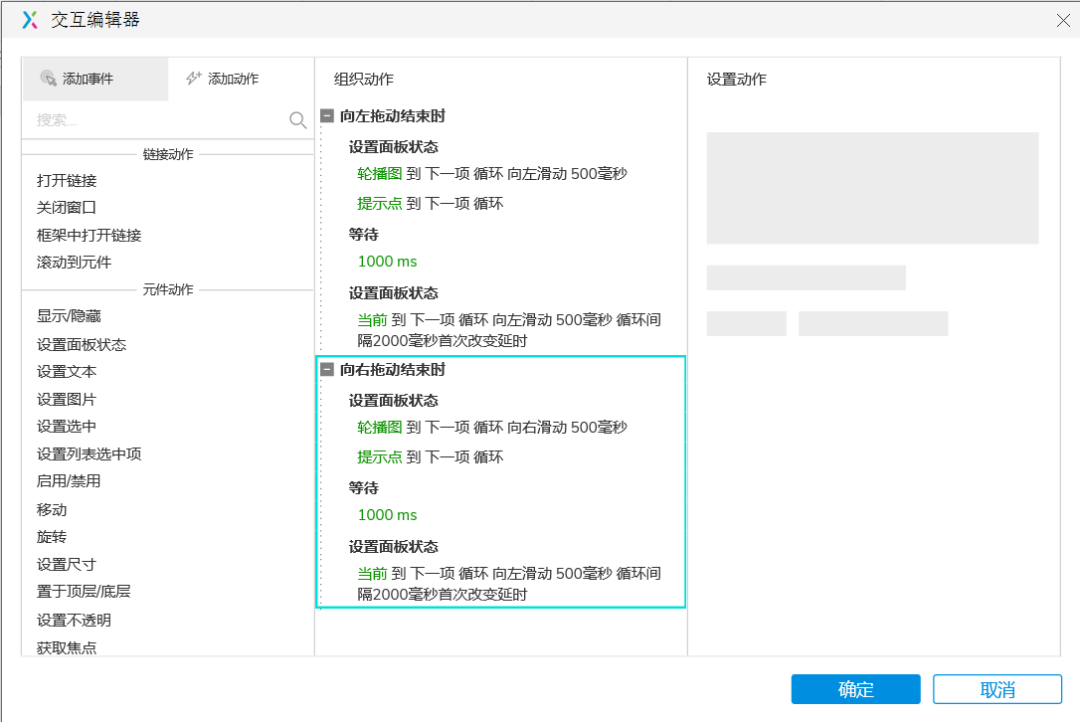The height and width of the screenshot is (722, 1080).
Task: Select the 滚动到元件 action
Action: [74, 262]
